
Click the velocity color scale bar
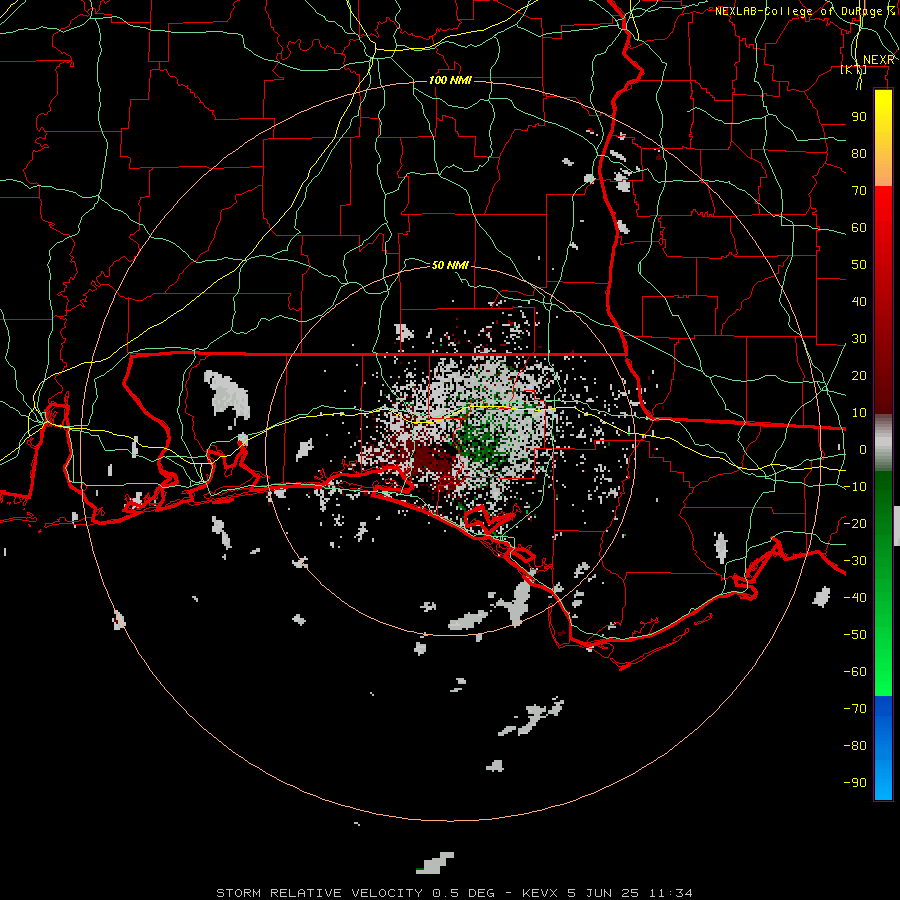pyautogui.click(x=883, y=444)
